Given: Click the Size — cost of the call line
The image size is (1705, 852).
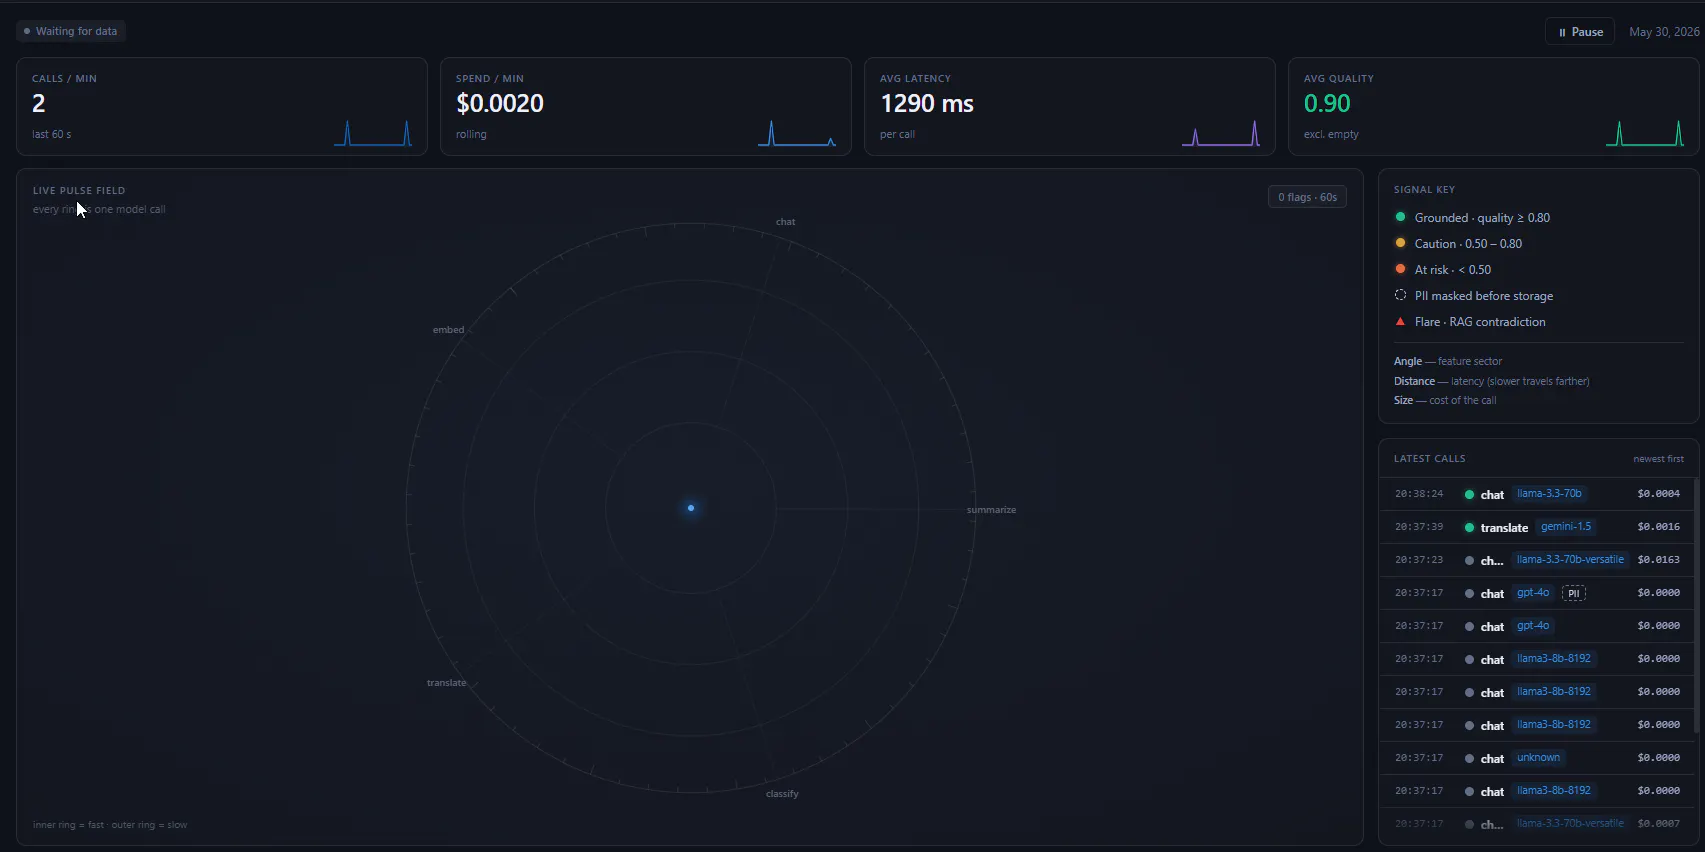Looking at the screenshot, I should 1445,400.
